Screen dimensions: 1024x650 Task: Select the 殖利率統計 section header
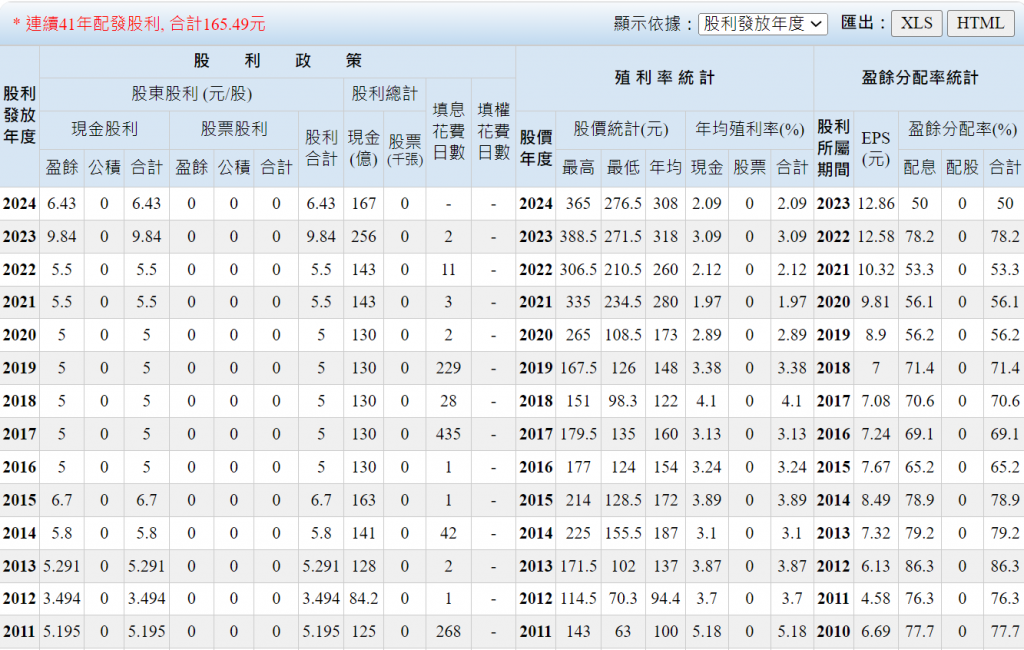[x=664, y=77]
